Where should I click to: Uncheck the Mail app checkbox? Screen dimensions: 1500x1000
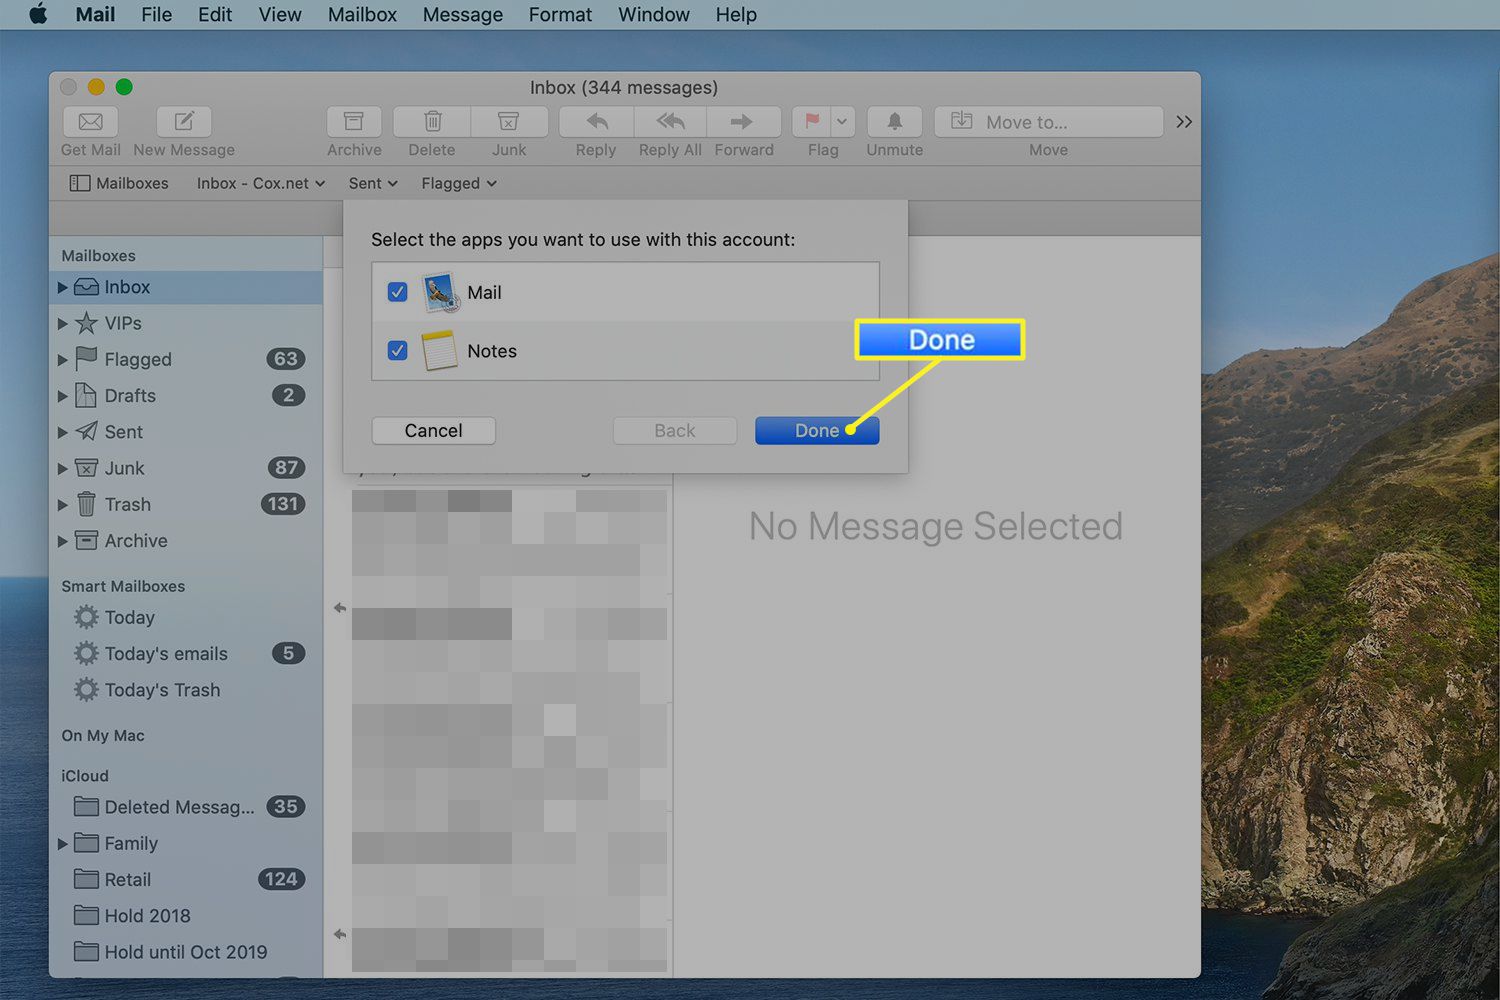click(x=397, y=292)
